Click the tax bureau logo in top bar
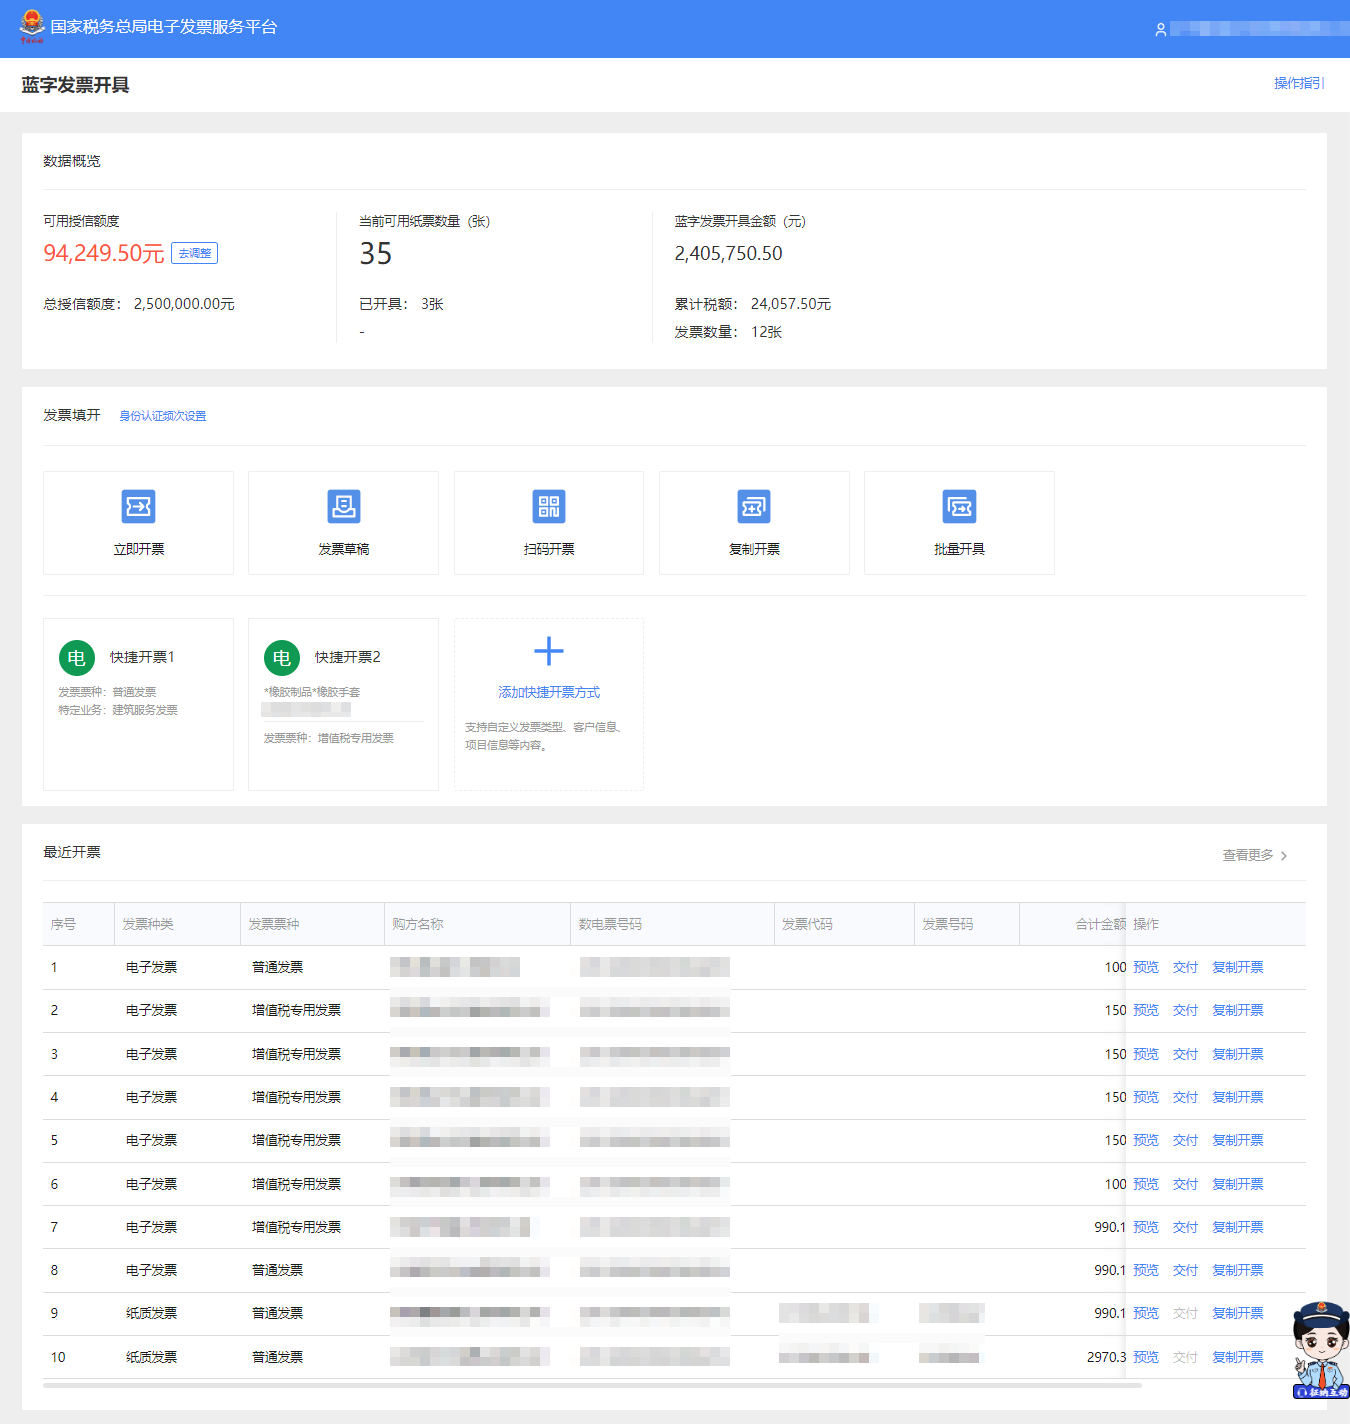This screenshot has width=1350, height=1424. 30,27
